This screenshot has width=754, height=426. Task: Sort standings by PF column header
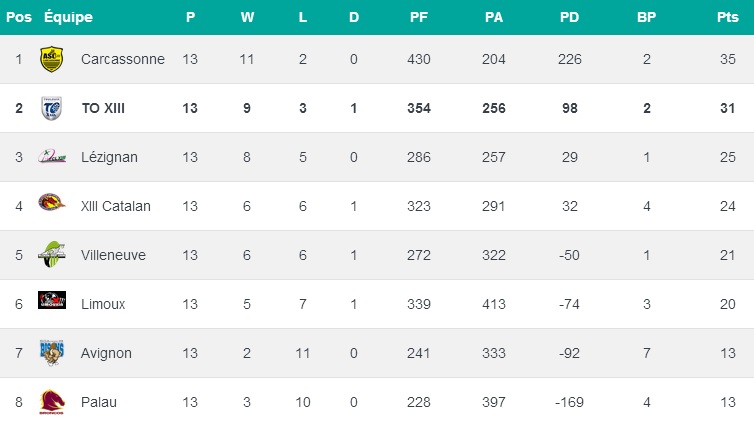coord(419,17)
